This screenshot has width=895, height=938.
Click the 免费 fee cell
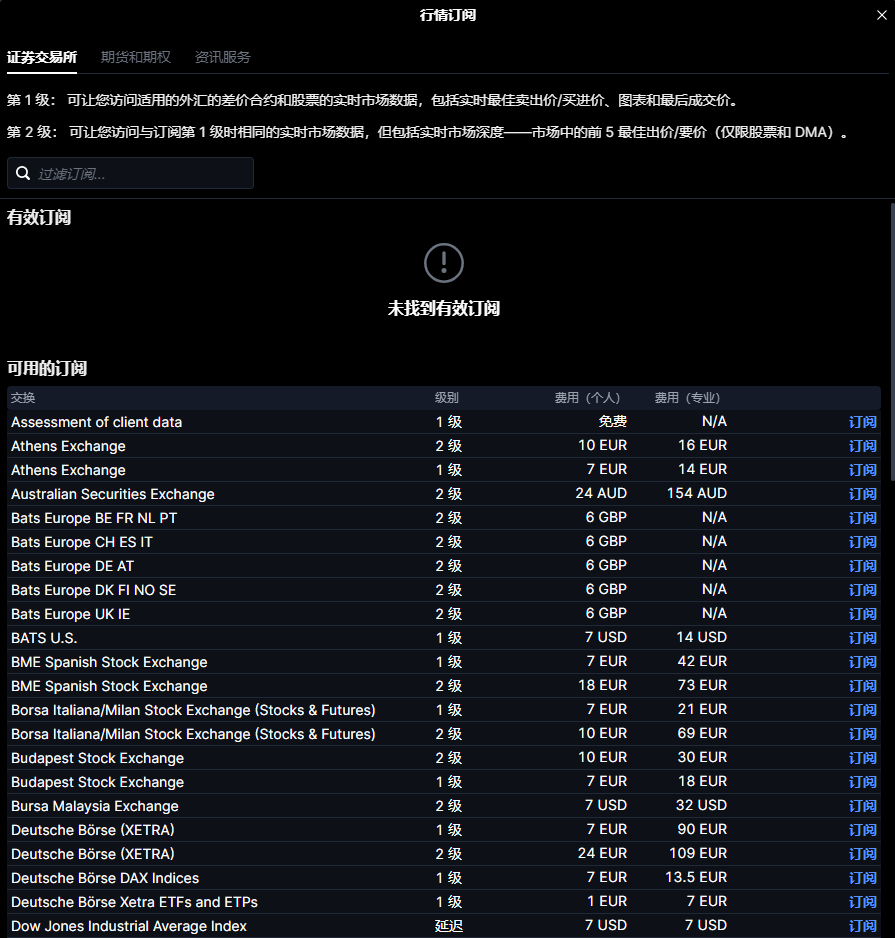[613, 422]
